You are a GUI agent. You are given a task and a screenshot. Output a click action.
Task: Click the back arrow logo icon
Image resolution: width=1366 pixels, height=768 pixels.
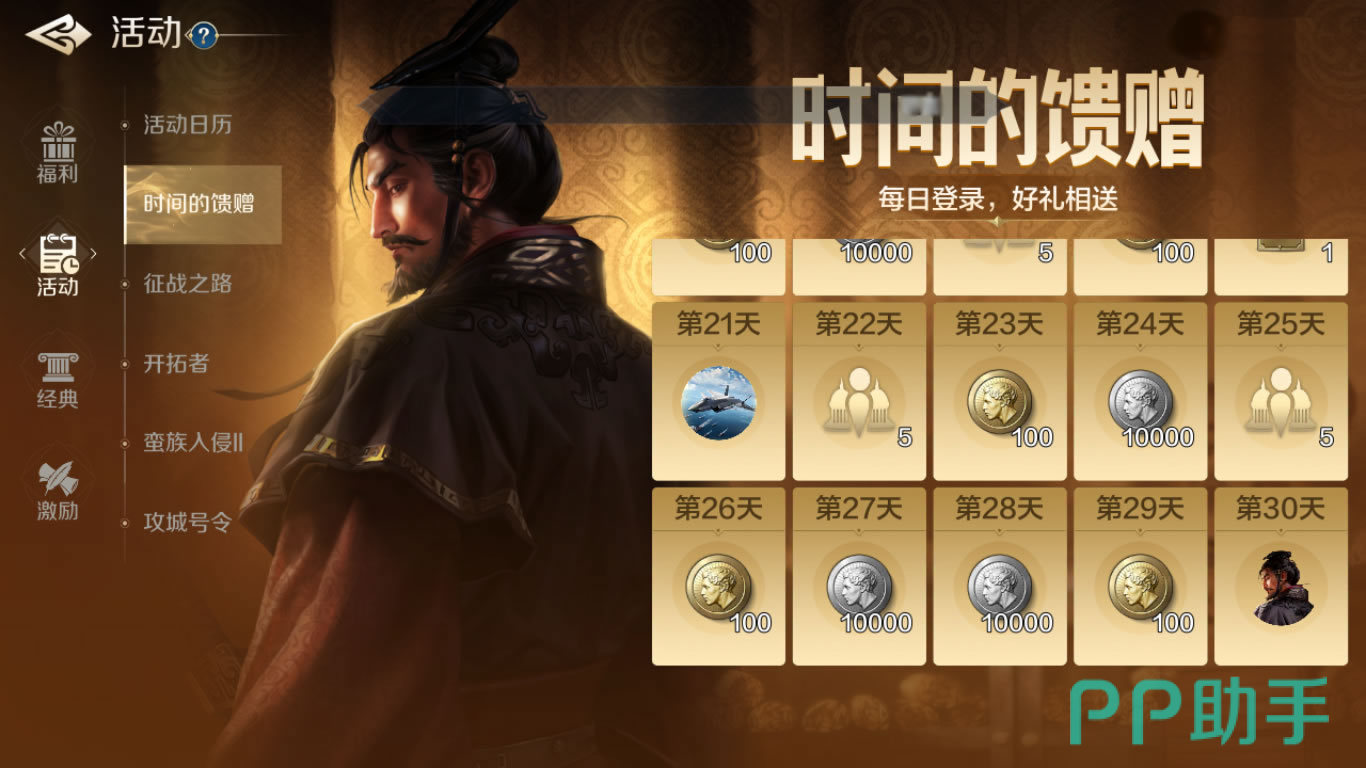pos(57,35)
